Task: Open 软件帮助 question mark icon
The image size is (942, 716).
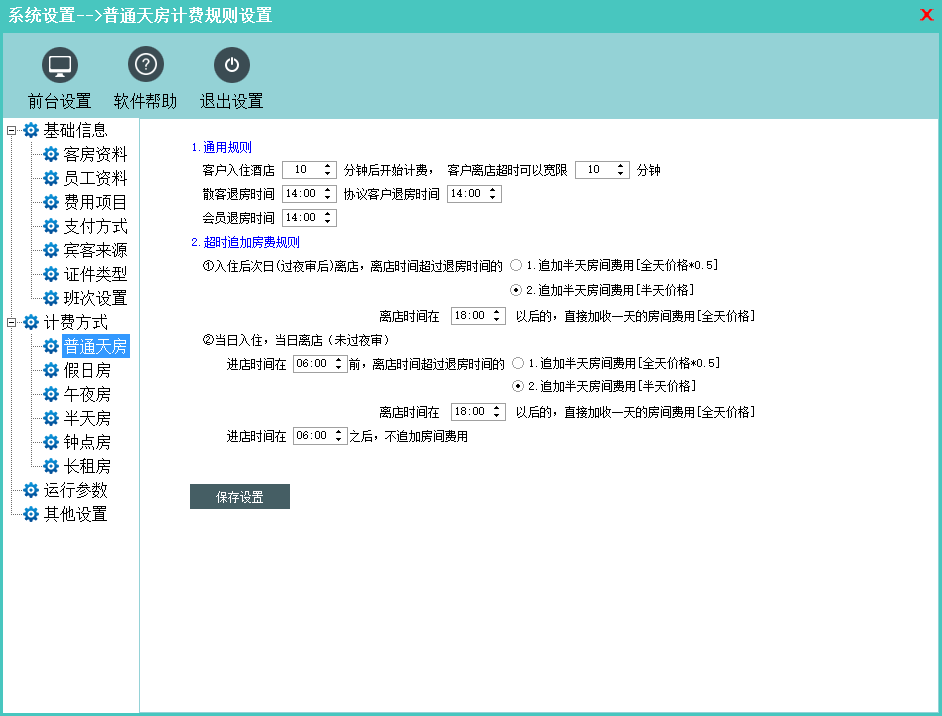Action: click(146, 66)
